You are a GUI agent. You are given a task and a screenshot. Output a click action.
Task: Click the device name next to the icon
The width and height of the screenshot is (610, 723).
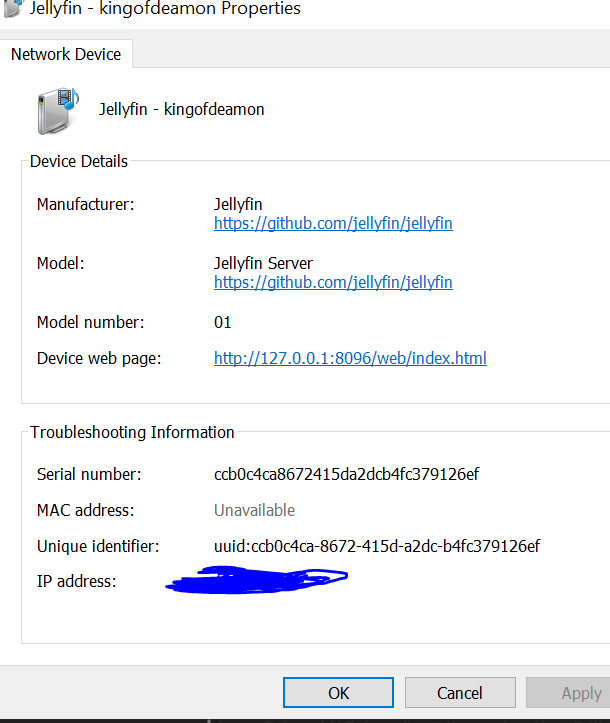point(181,109)
